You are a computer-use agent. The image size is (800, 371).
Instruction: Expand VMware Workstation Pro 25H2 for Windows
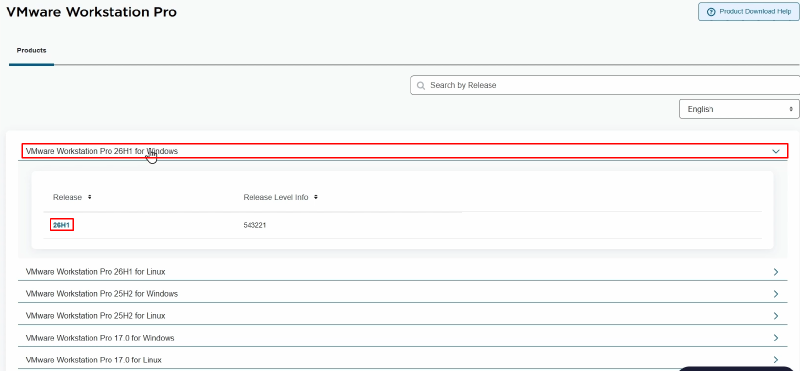(x=403, y=294)
